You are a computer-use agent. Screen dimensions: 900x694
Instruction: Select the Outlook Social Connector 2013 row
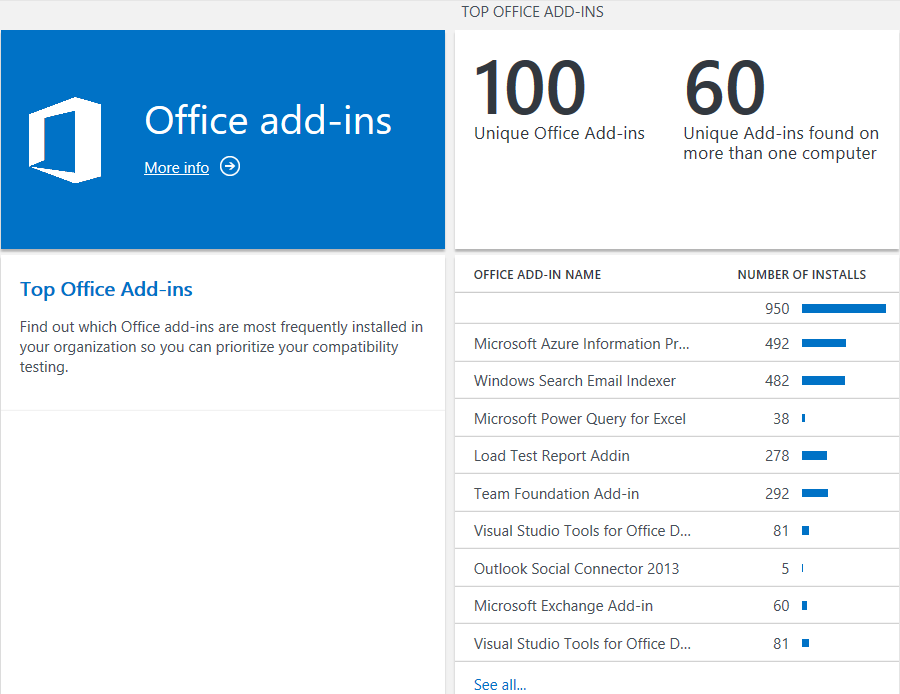(x=677, y=568)
